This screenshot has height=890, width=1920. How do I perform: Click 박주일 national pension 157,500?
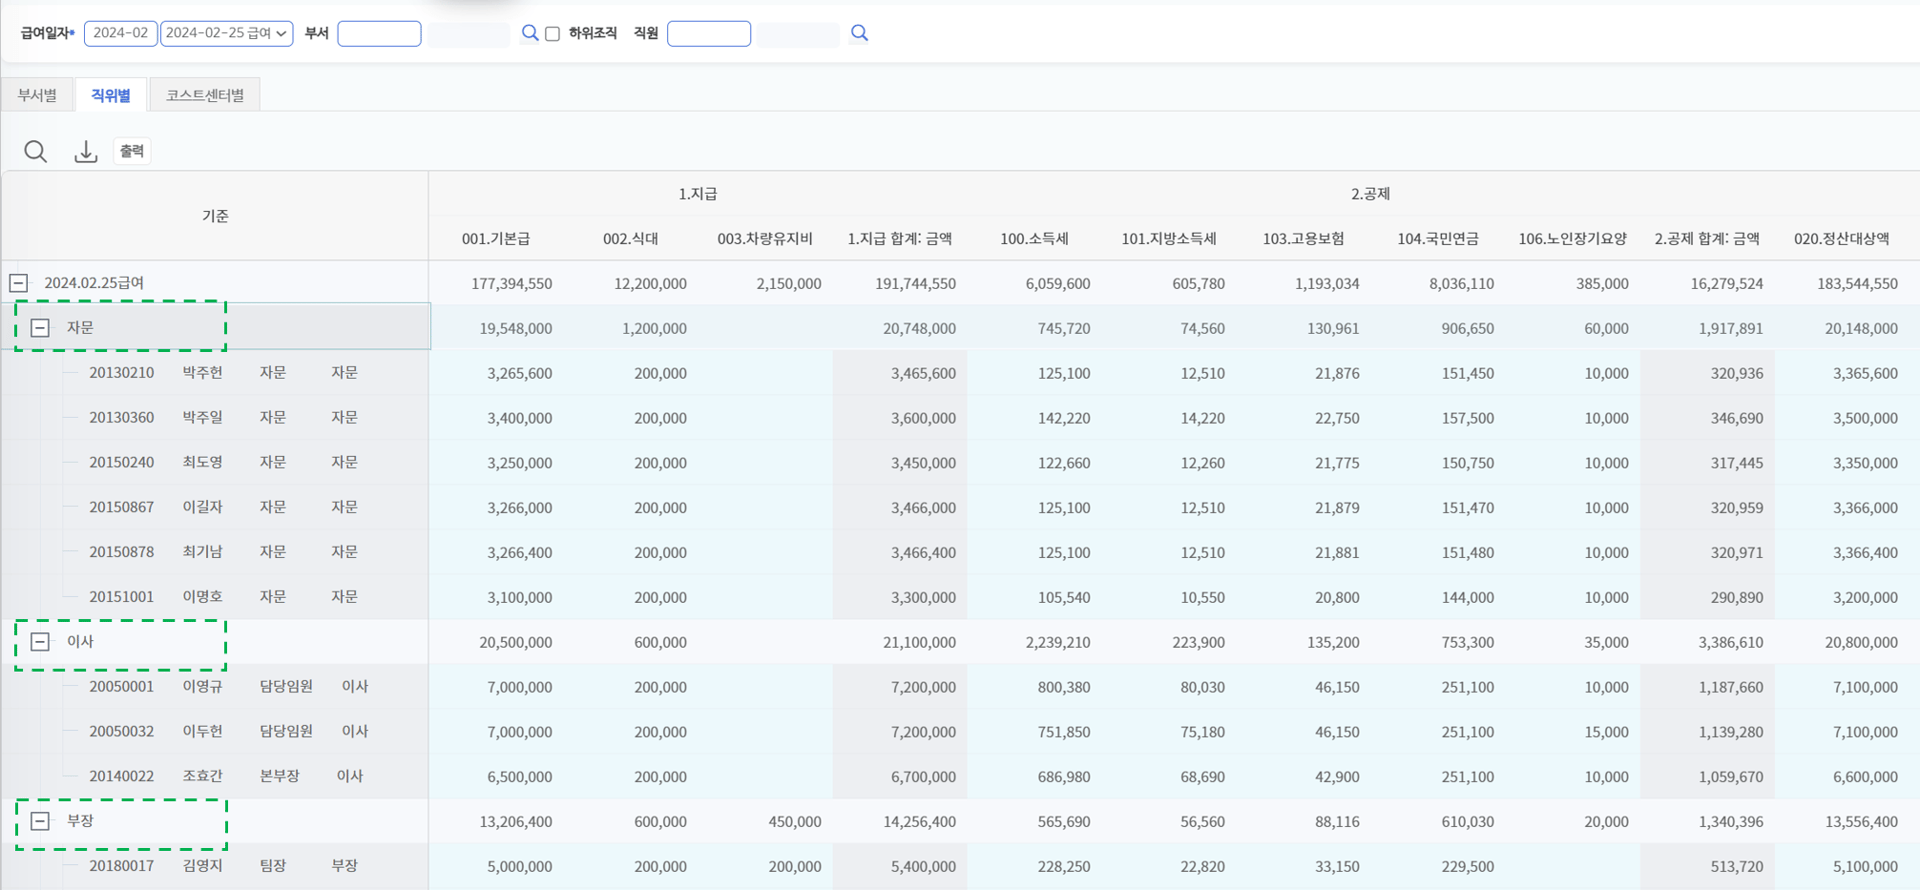point(1467,418)
